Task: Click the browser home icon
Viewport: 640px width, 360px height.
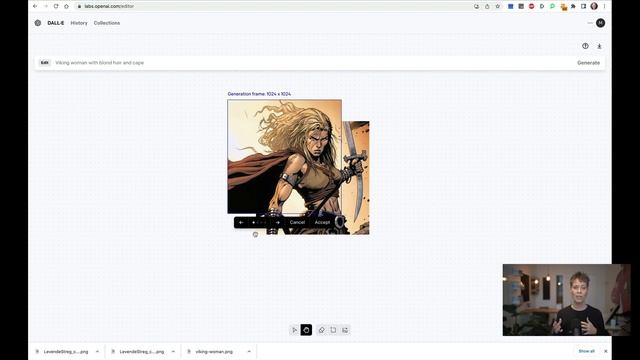Action: tap(67, 6)
